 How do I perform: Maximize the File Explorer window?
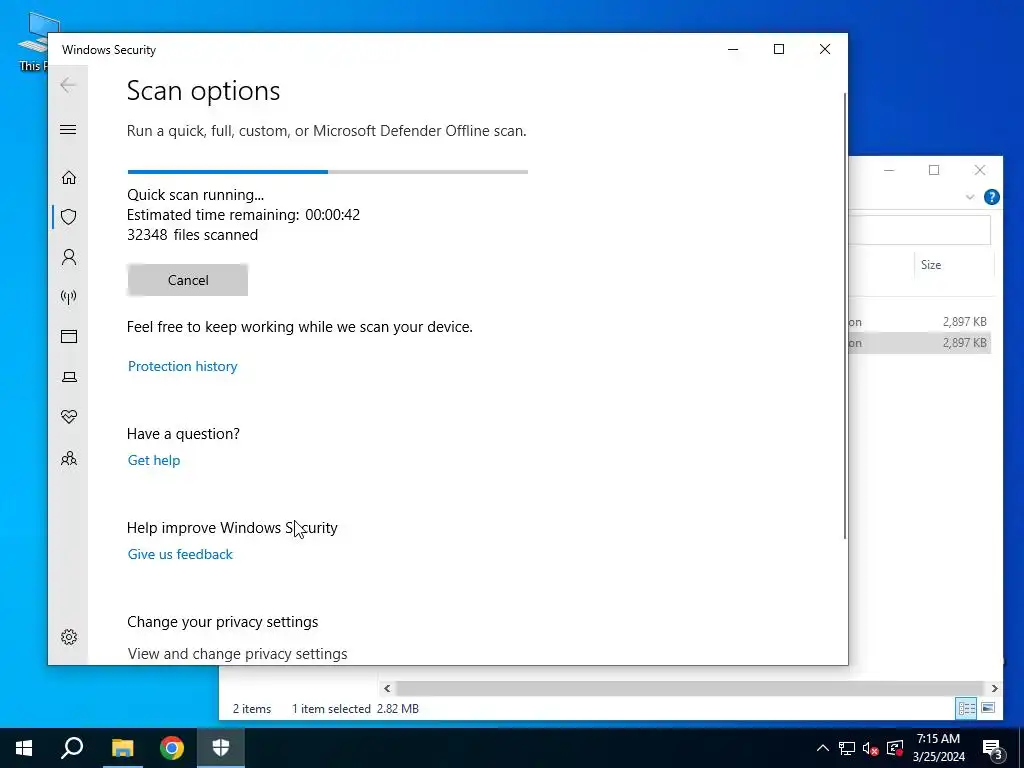coord(934,170)
